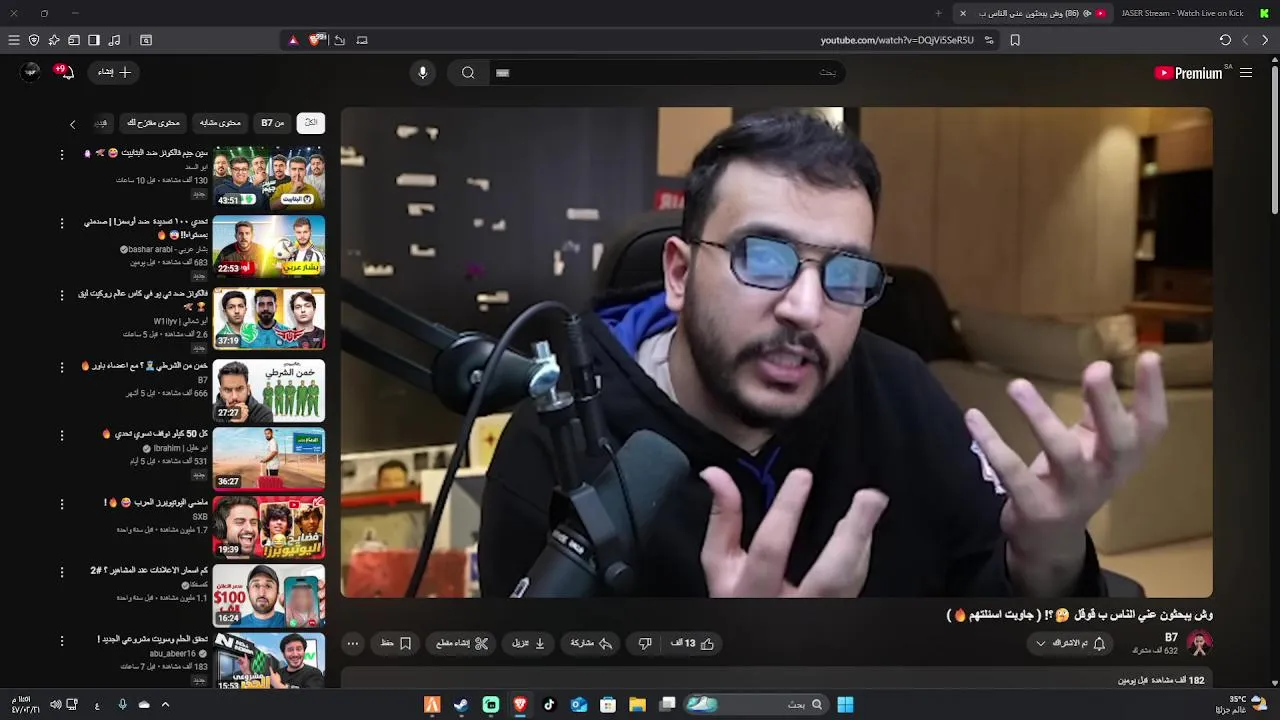Image resolution: width=1280 pixels, height=720 pixels.
Task: Select the 'الكل' filter chip
Action: (311, 123)
